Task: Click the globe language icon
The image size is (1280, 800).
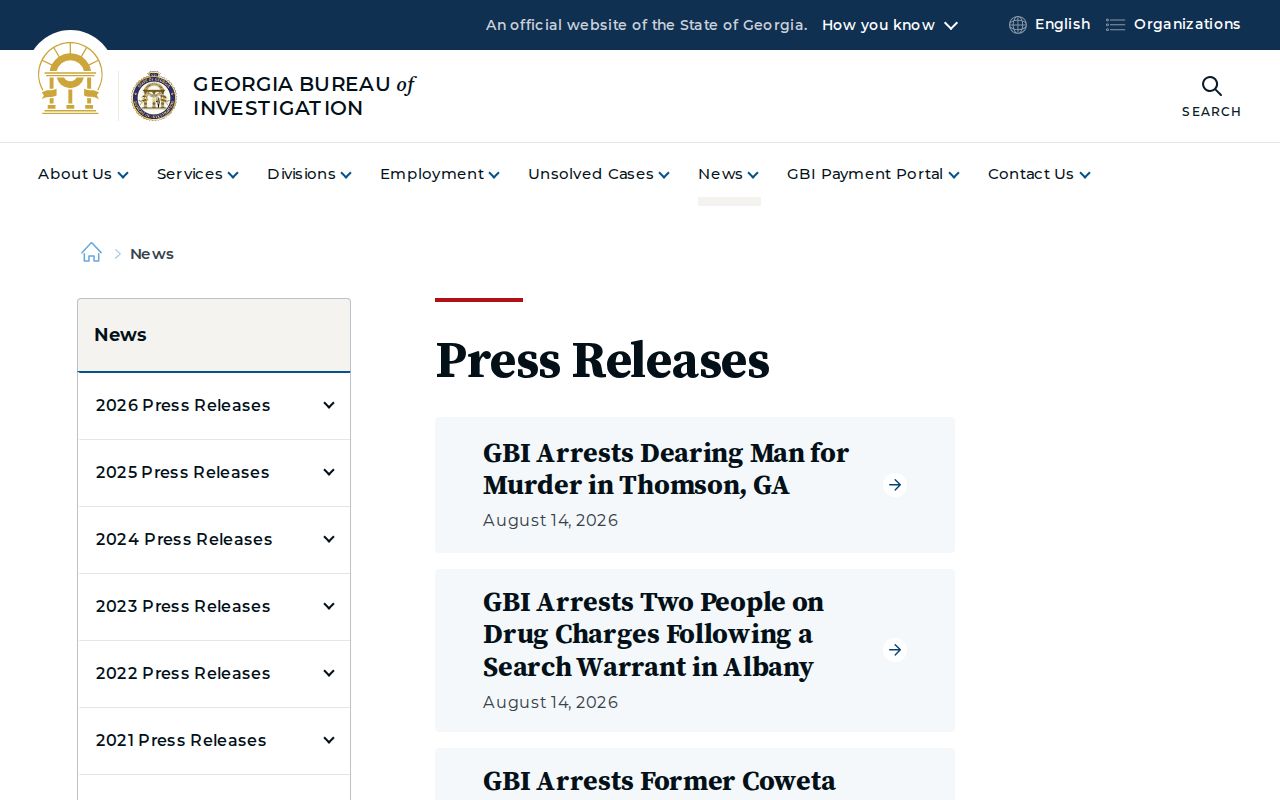Action: click(x=1018, y=25)
